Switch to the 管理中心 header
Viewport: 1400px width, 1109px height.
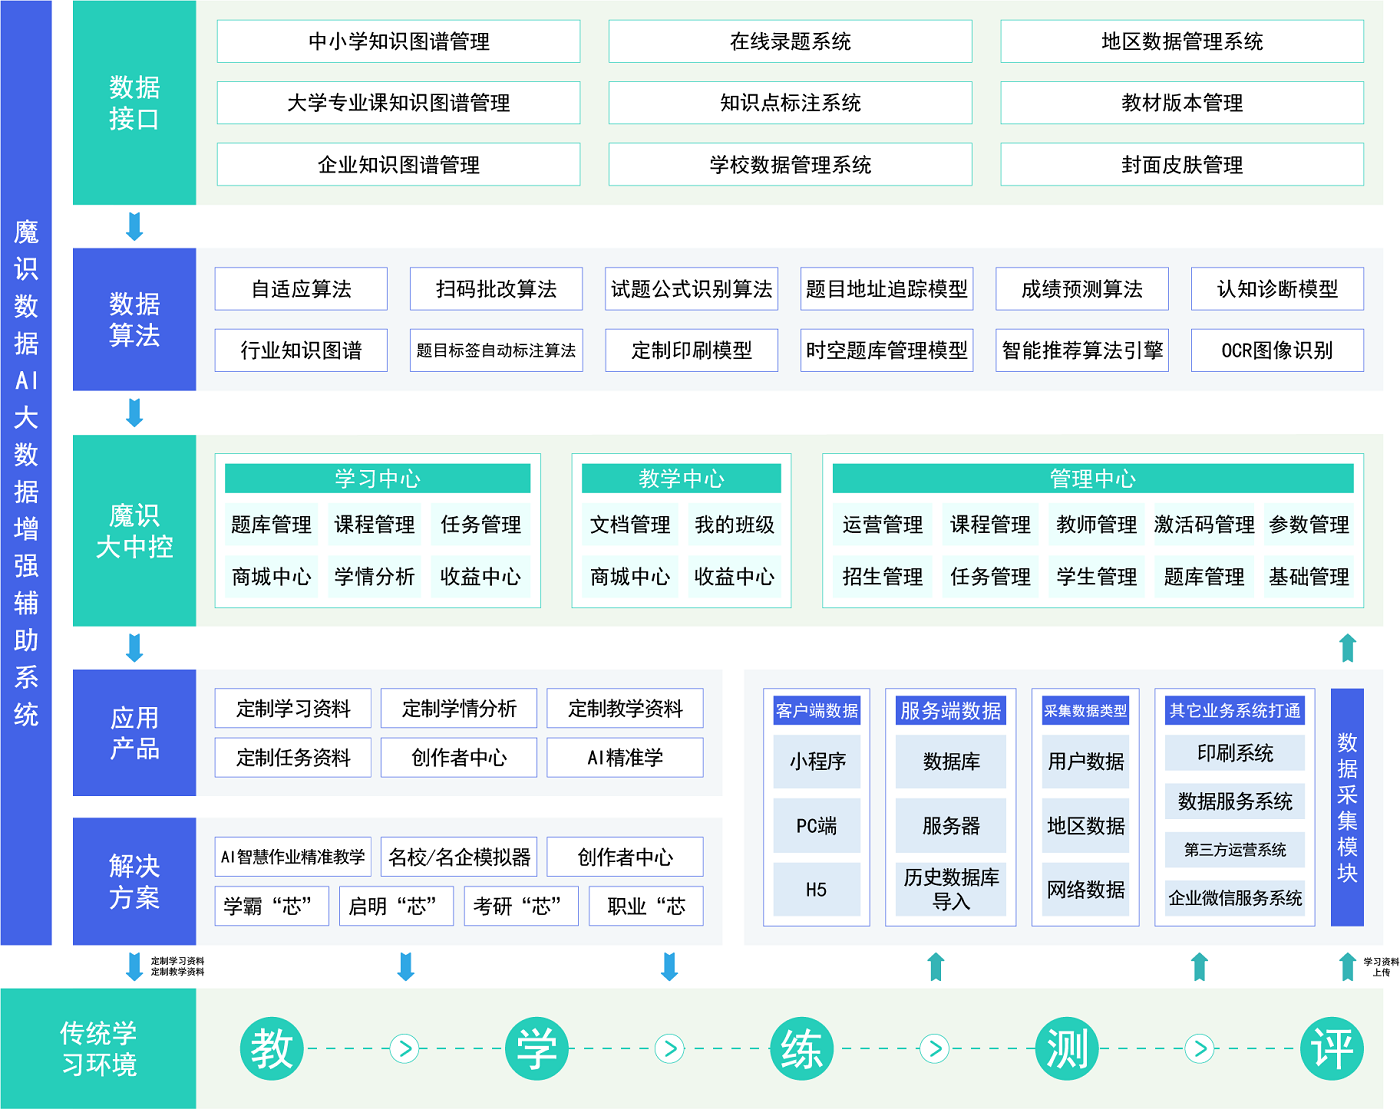click(1092, 479)
